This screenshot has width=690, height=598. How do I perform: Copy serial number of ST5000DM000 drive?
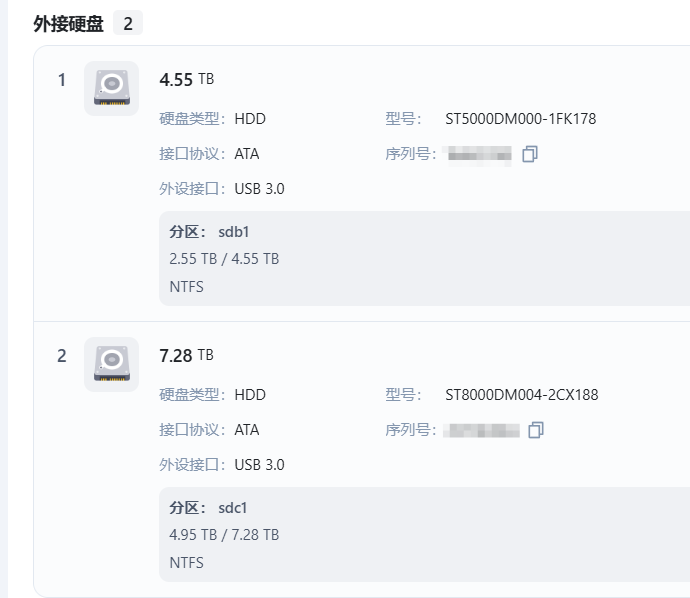pyautogui.click(x=530, y=154)
